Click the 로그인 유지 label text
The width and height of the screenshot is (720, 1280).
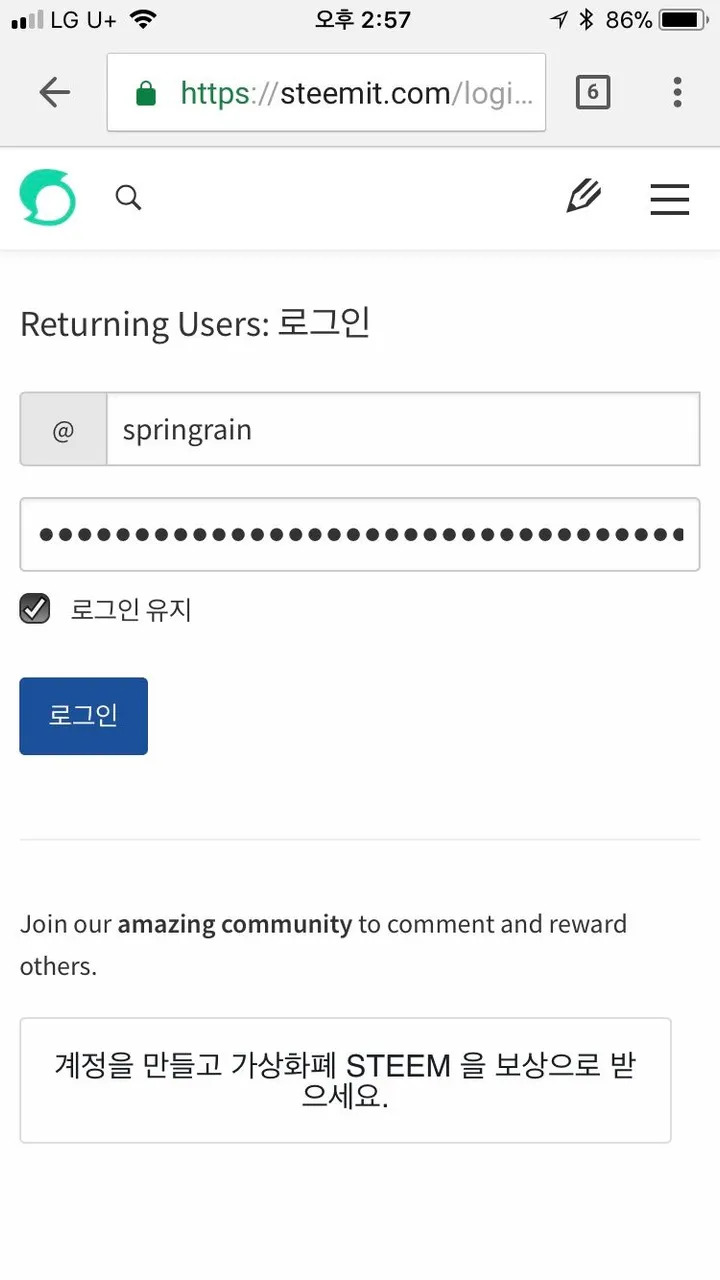click(x=130, y=609)
